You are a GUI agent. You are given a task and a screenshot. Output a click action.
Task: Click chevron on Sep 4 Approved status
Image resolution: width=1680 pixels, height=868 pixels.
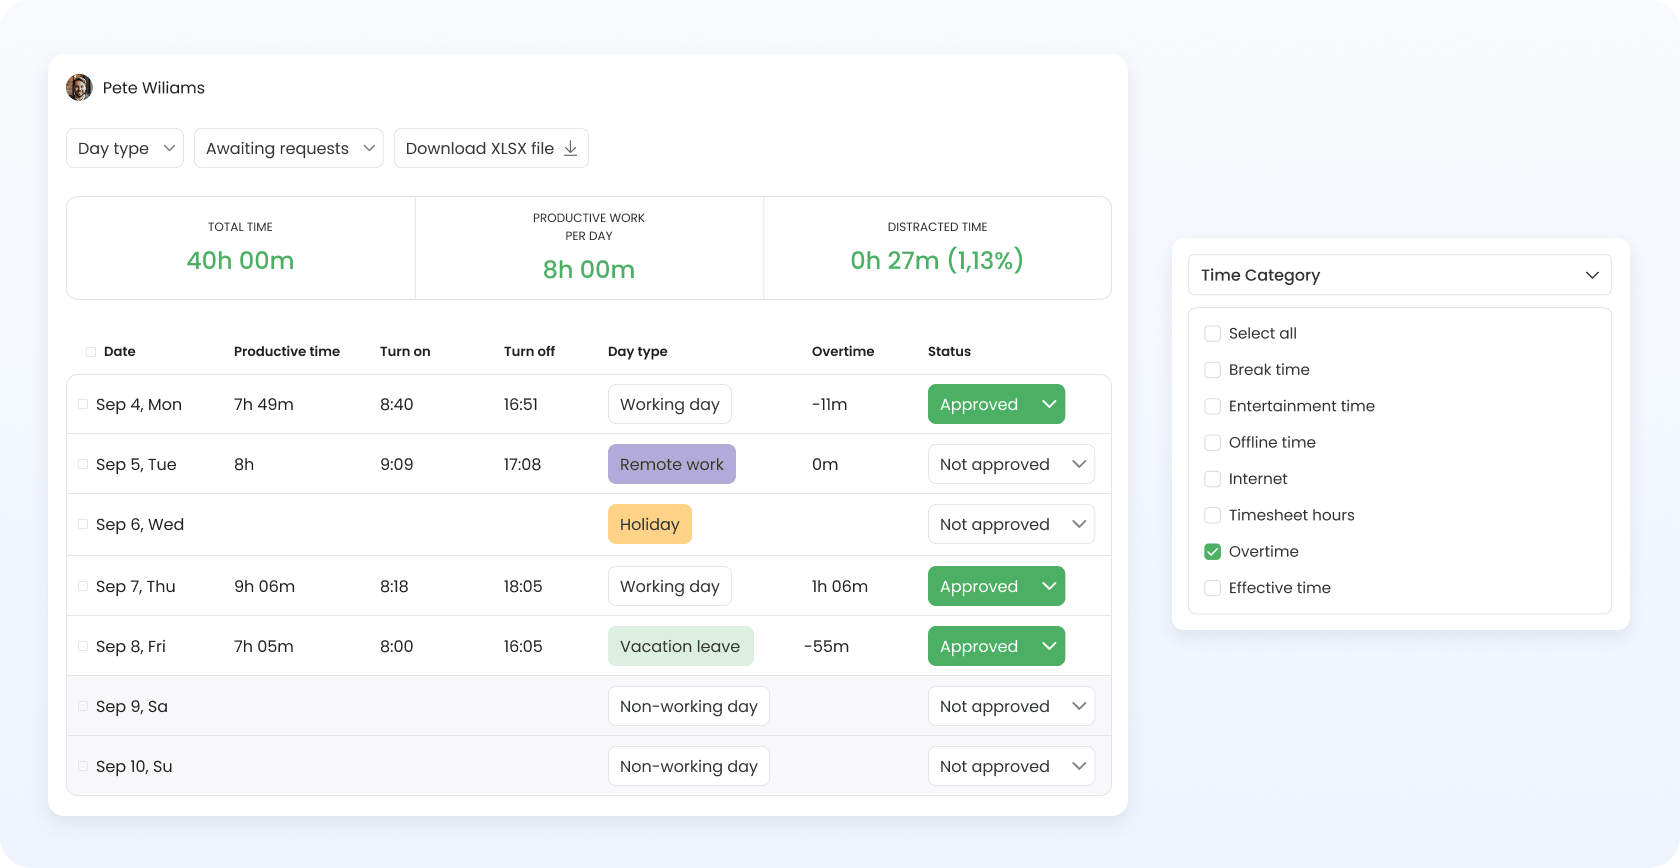1049,404
